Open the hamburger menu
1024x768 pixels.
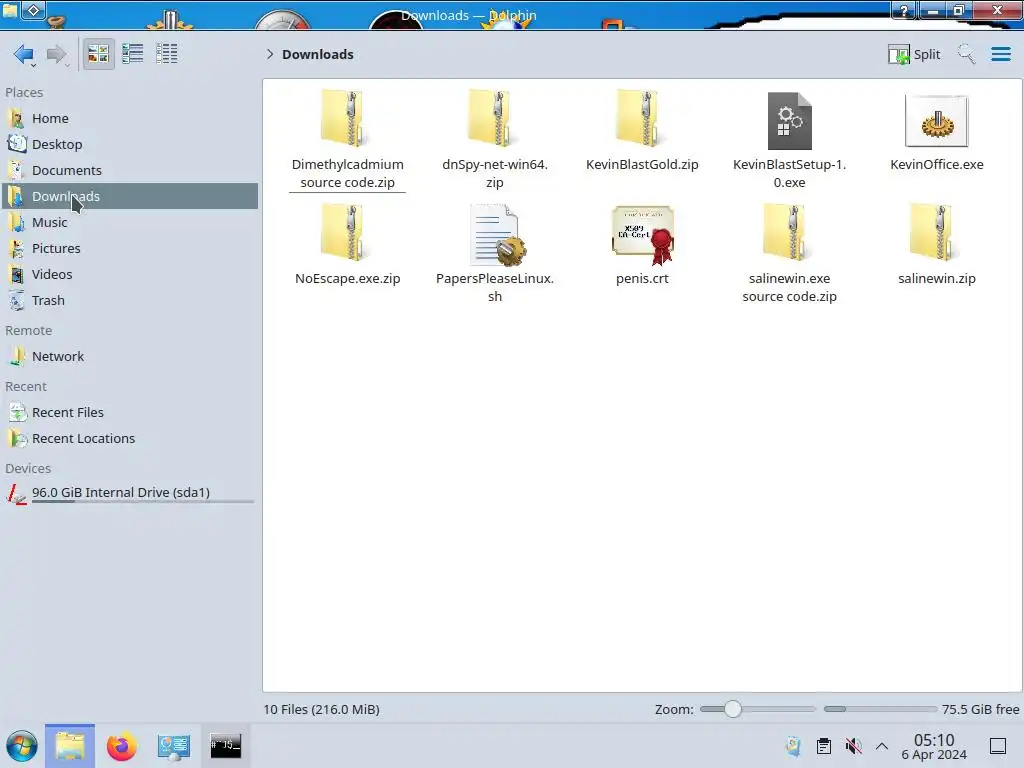[x=1000, y=54]
